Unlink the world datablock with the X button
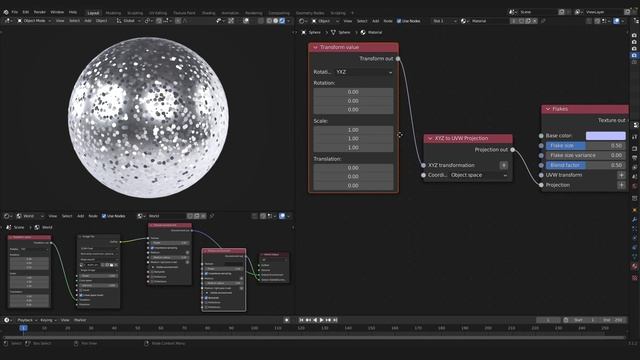This screenshot has height=360, width=640. 203,216
